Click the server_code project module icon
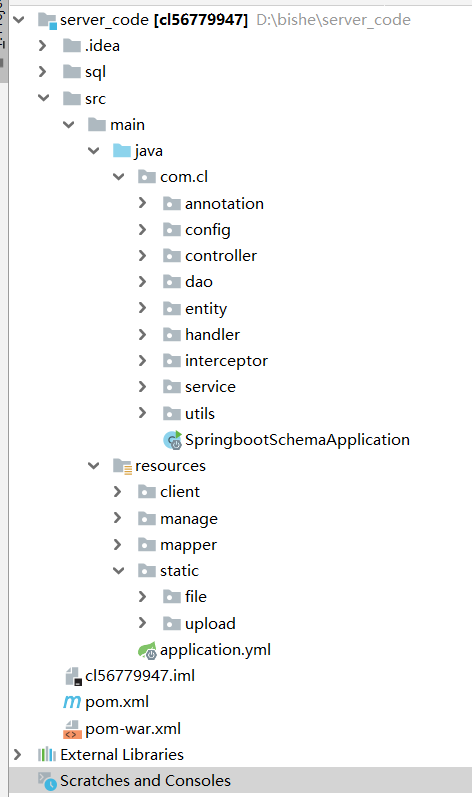472x797 pixels. tap(47, 21)
